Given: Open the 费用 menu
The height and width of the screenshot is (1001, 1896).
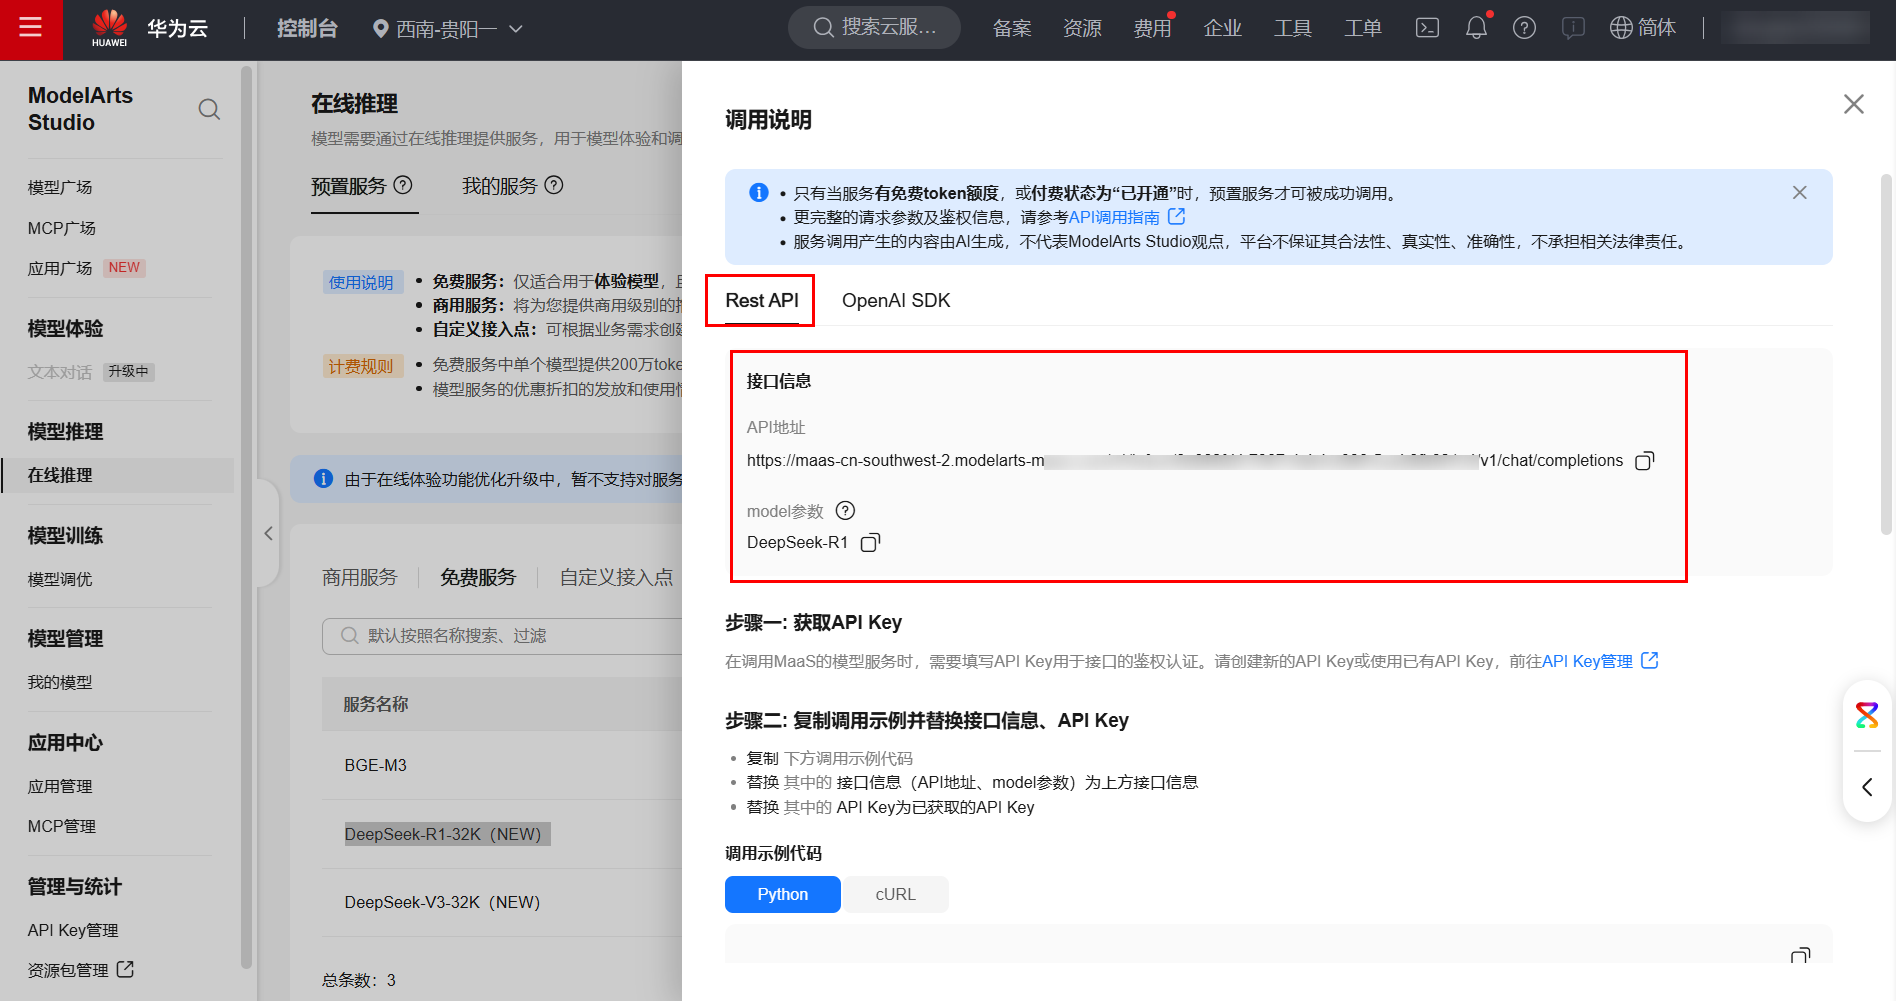Looking at the screenshot, I should click(x=1152, y=28).
